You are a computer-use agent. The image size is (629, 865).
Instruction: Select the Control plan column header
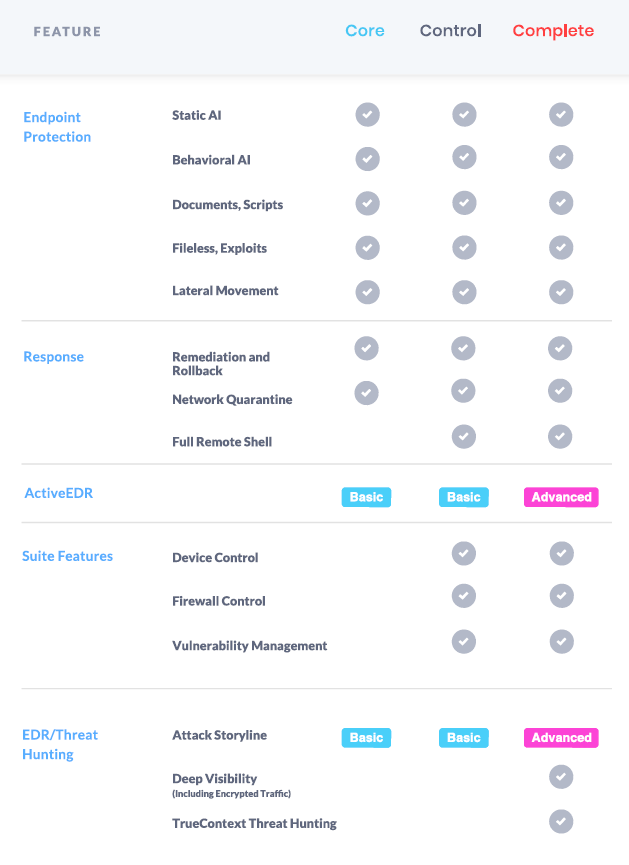450,31
